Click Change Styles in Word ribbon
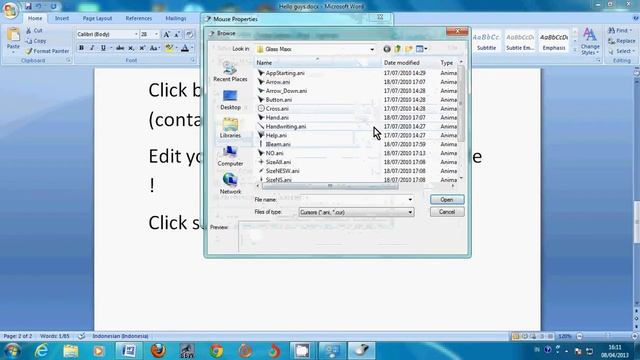 tap(590, 41)
